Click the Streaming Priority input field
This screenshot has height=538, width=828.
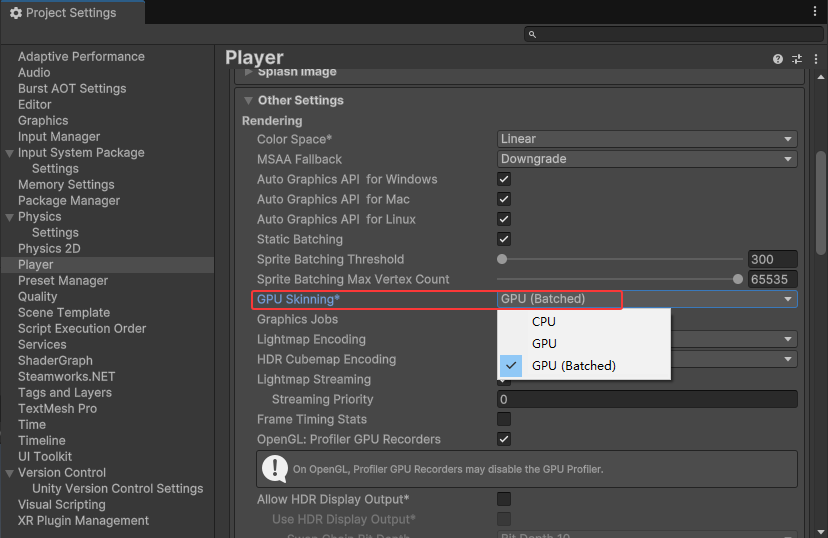tap(647, 399)
